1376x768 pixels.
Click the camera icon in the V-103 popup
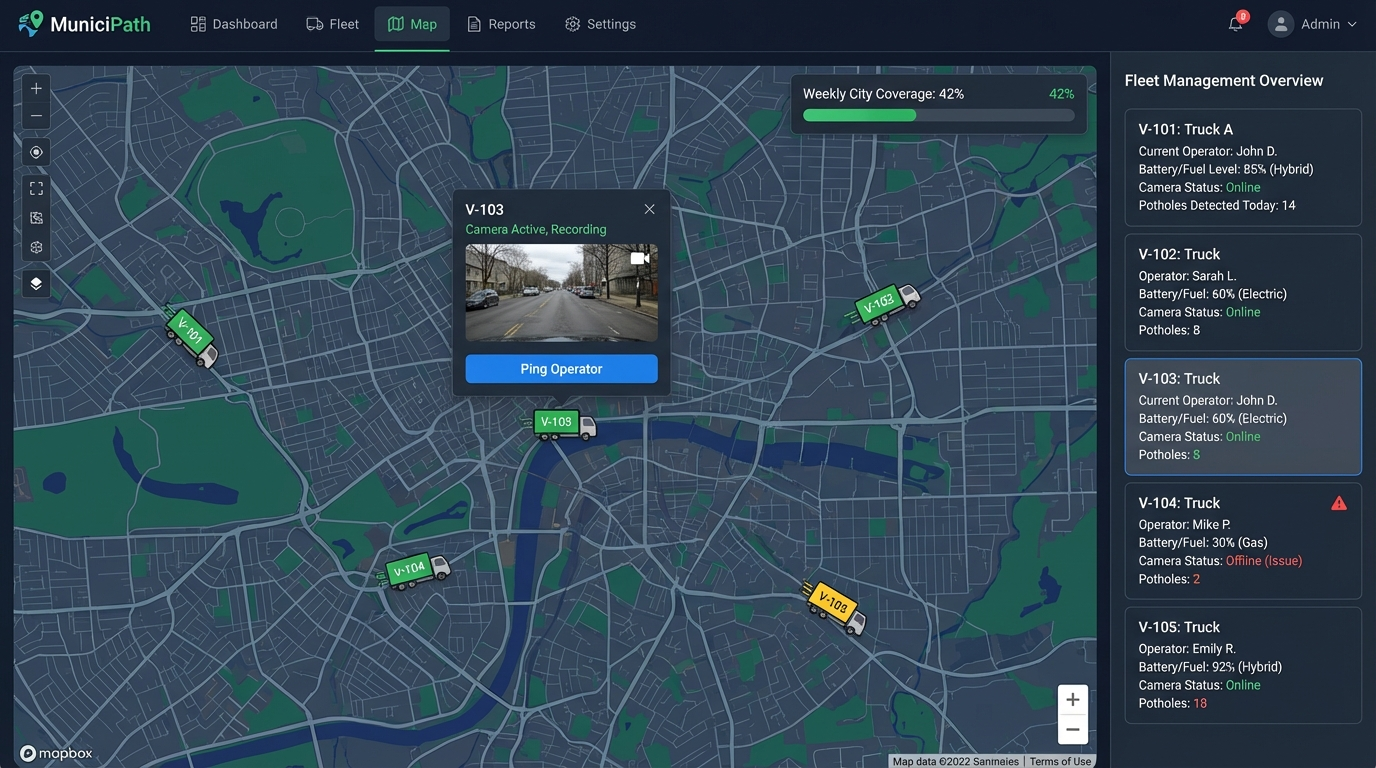coord(639,257)
